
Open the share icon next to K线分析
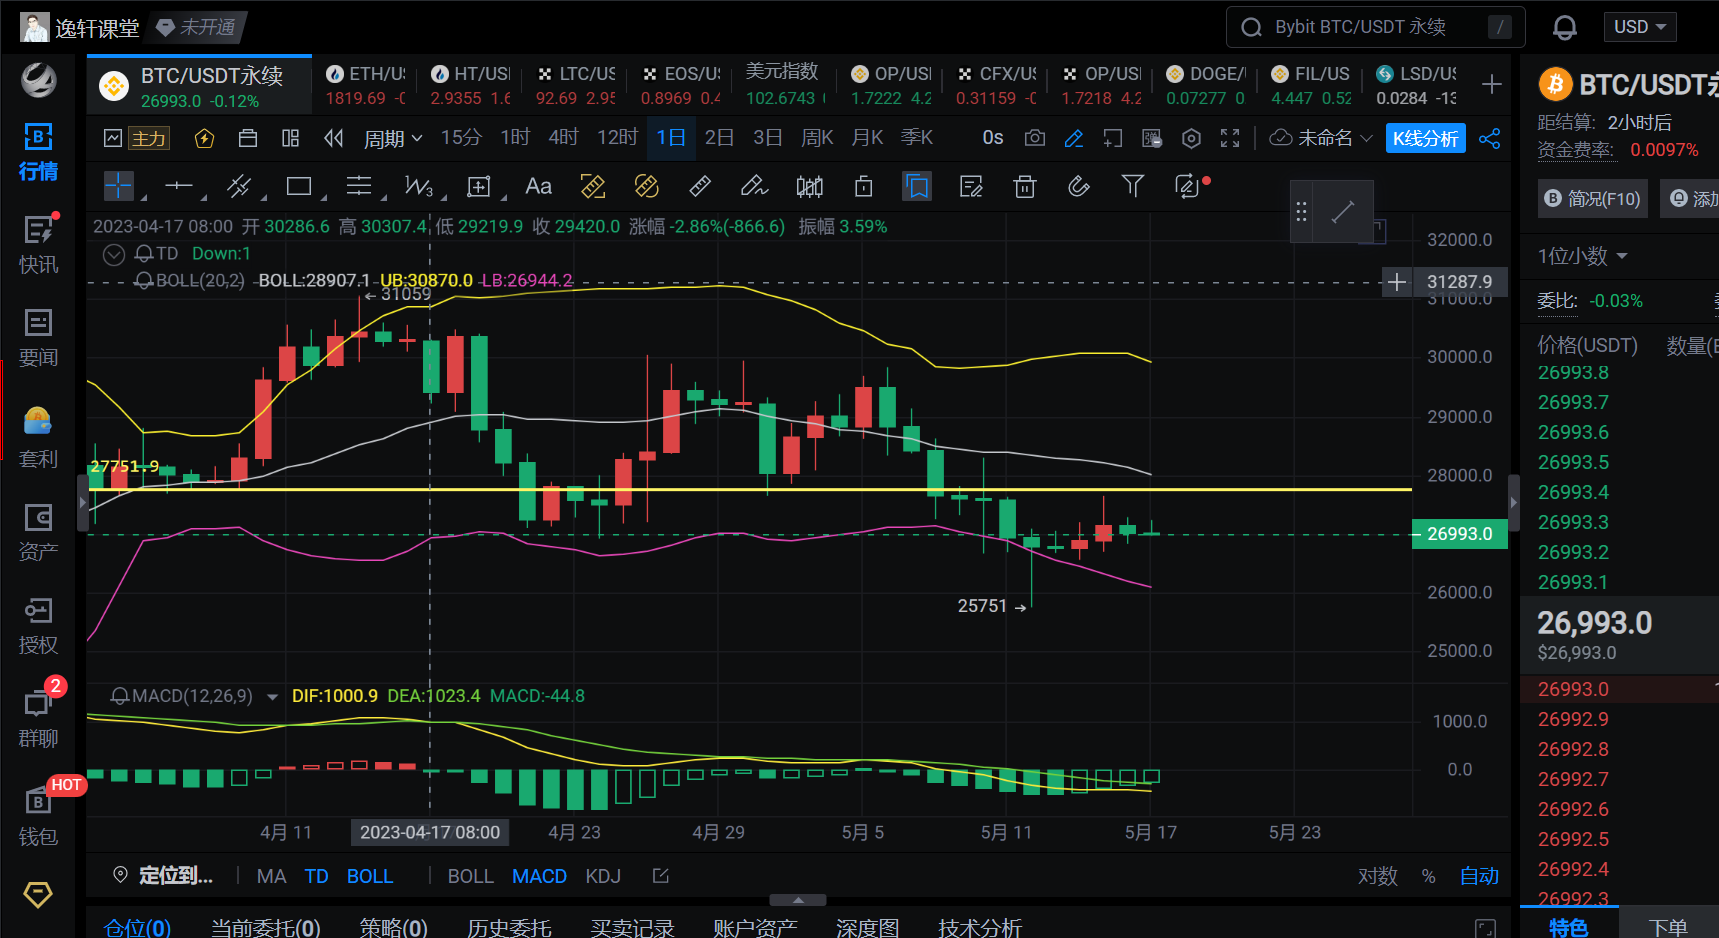[1489, 138]
